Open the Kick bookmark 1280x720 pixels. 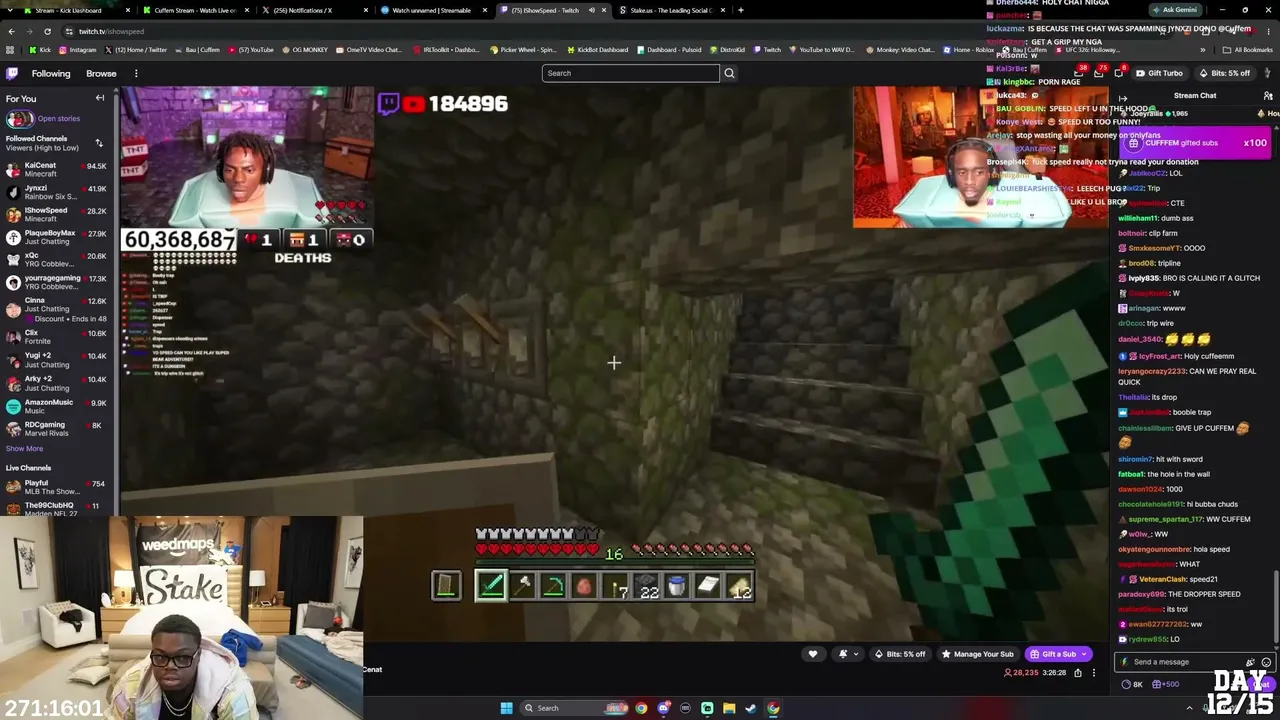[41, 50]
